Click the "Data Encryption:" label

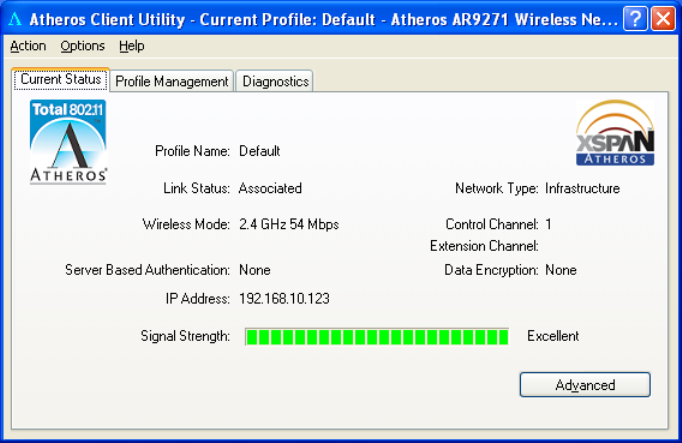tap(491, 270)
